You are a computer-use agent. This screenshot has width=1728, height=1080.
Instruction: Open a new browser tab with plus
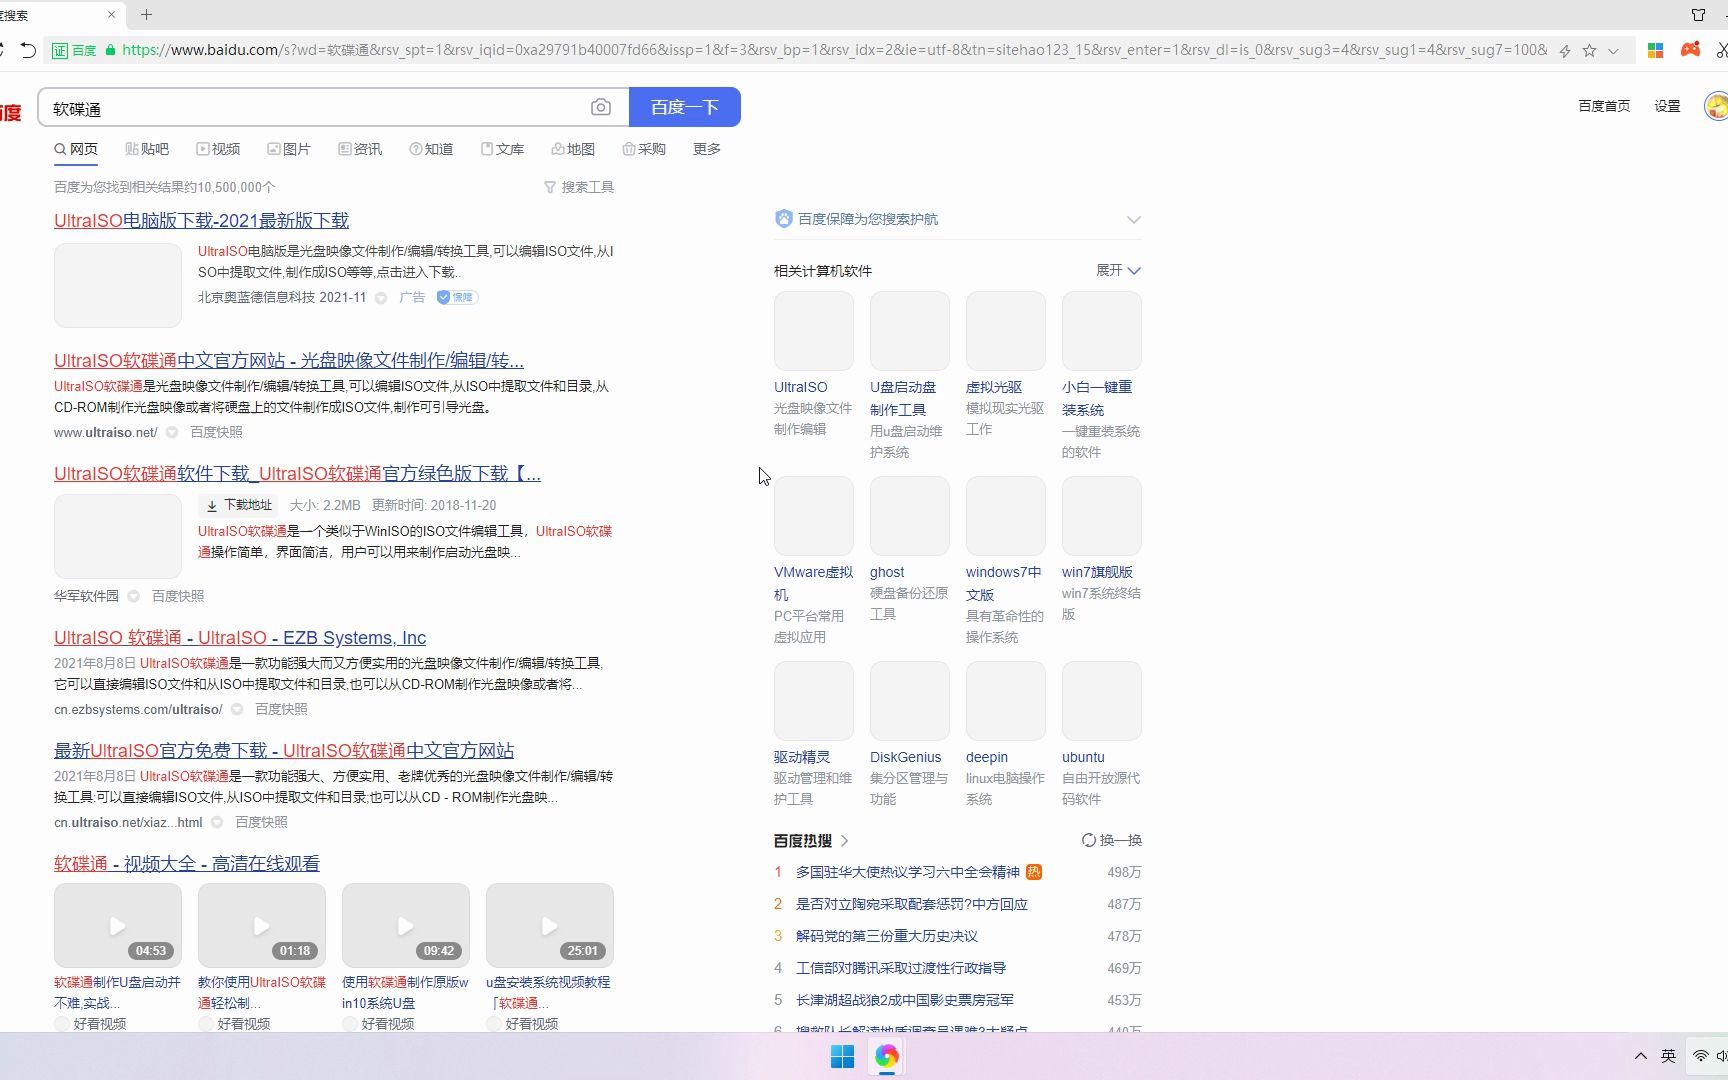pyautogui.click(x=147, y=14)
